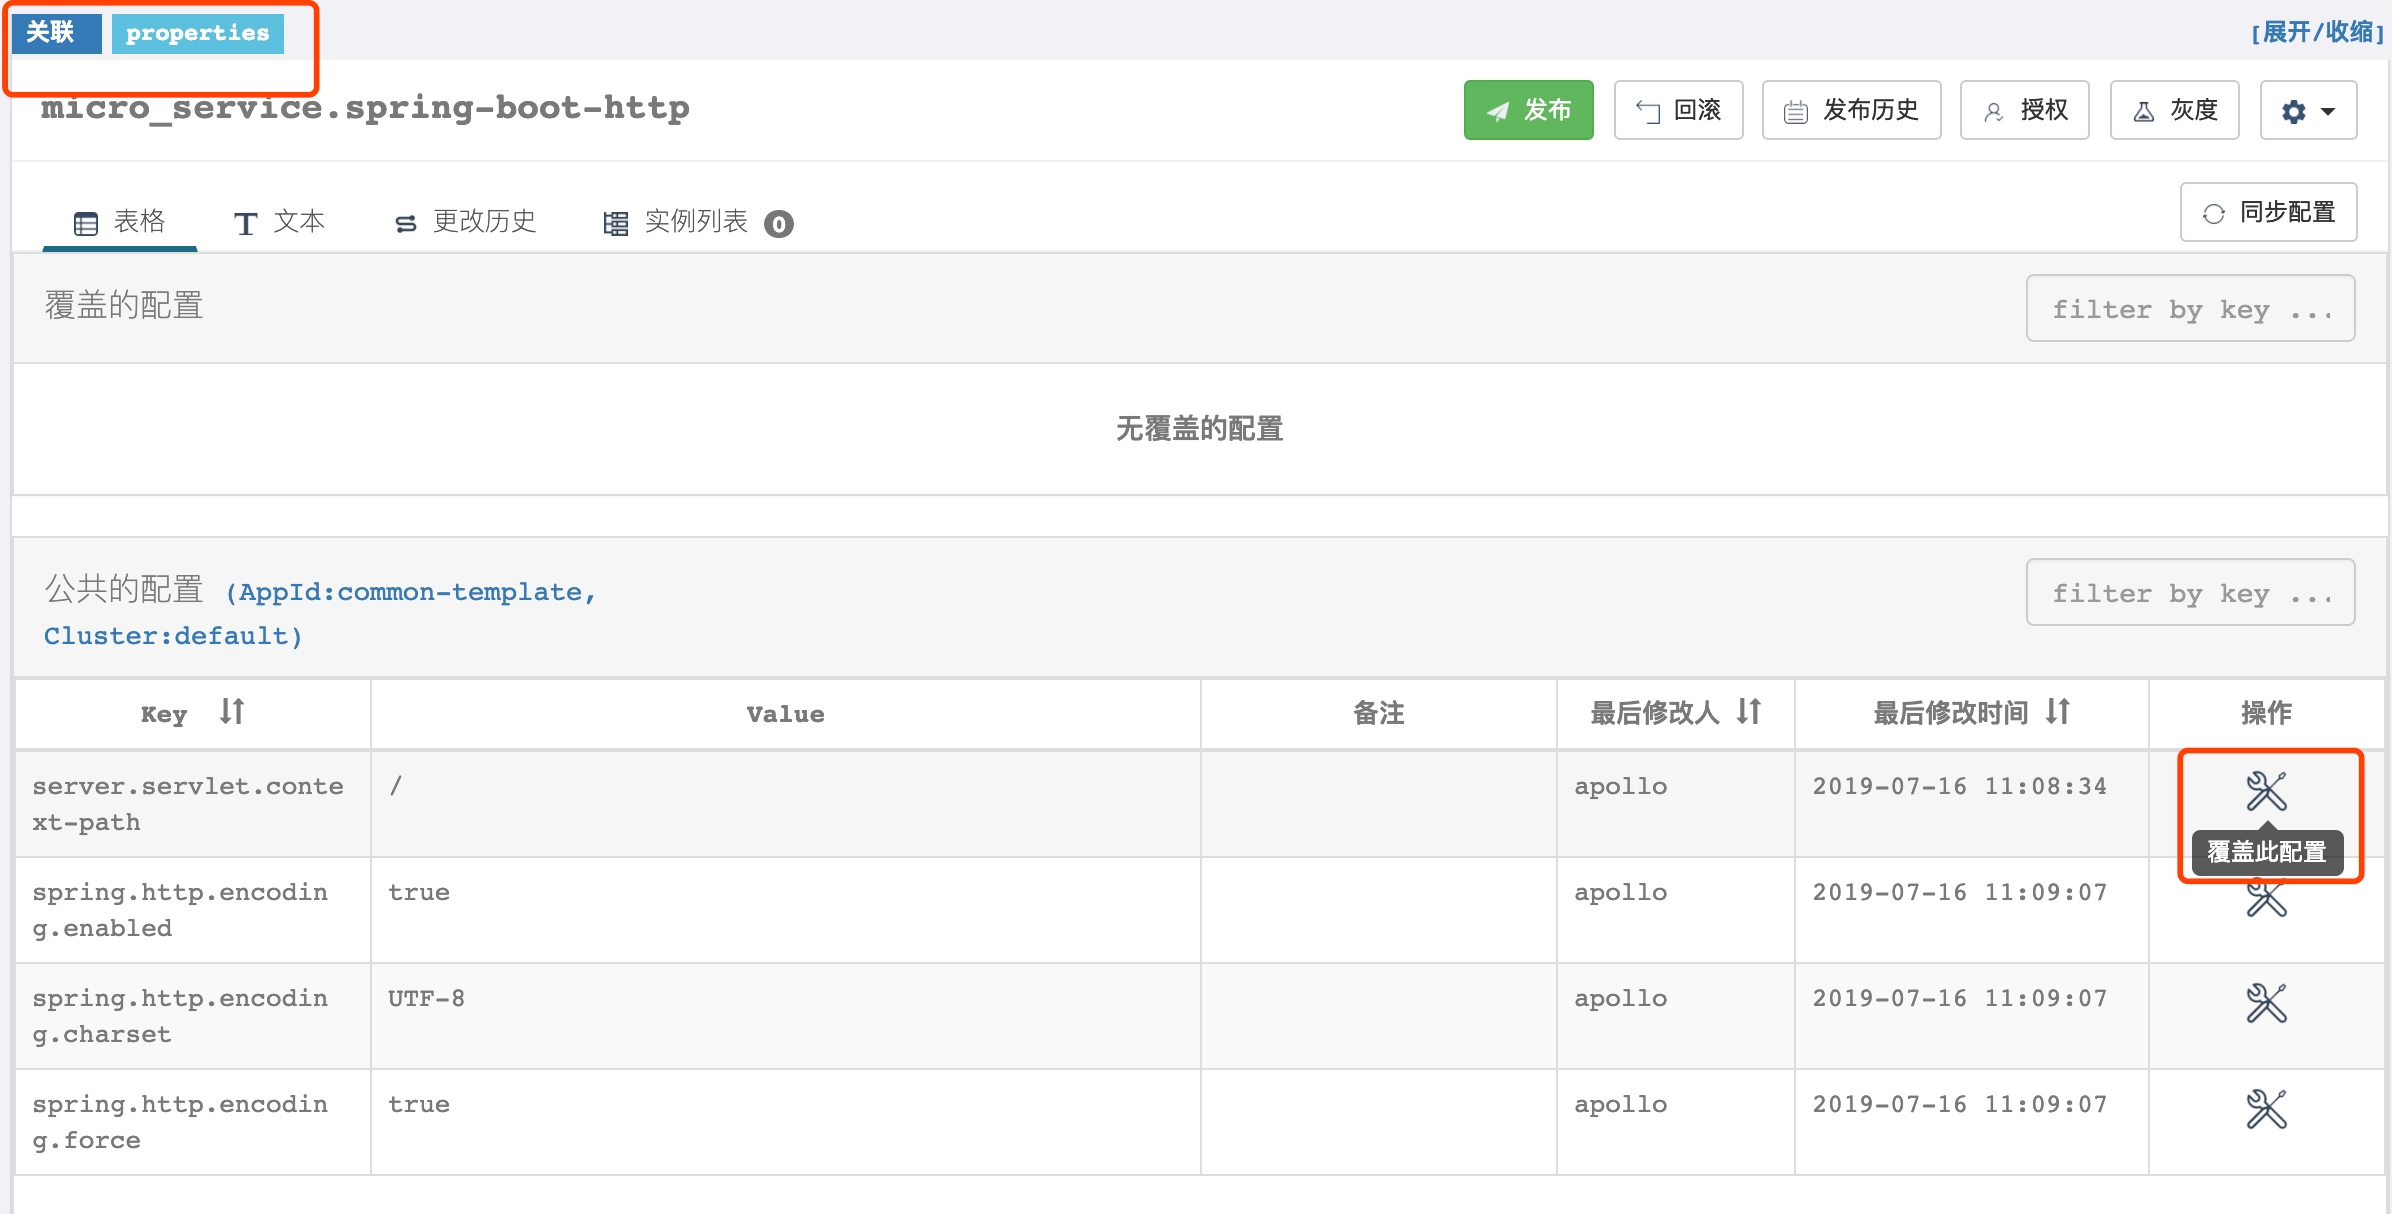Sort table by Key column arrow
This screenshot has width=2392, height=1214.
pyautogui.click(x=232, y=711)
